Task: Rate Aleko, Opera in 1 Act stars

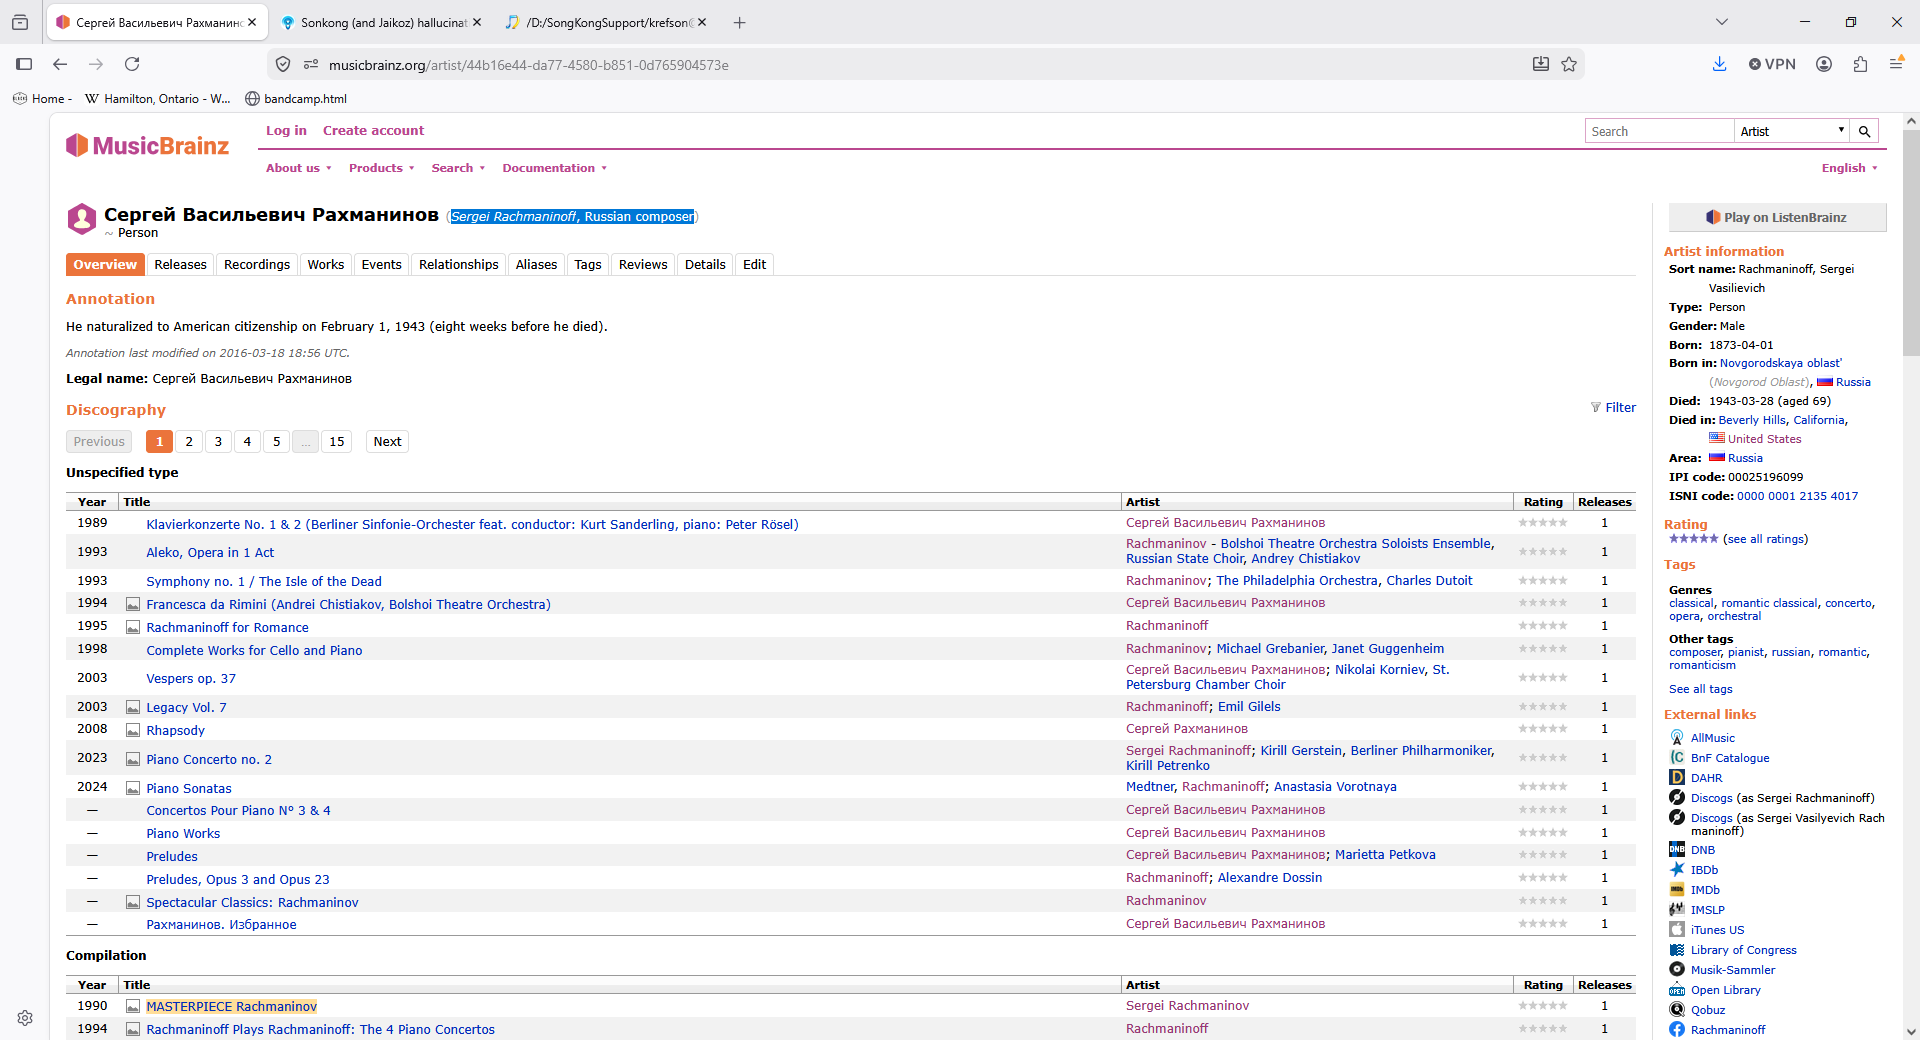Action: [x=1543, y=552]
